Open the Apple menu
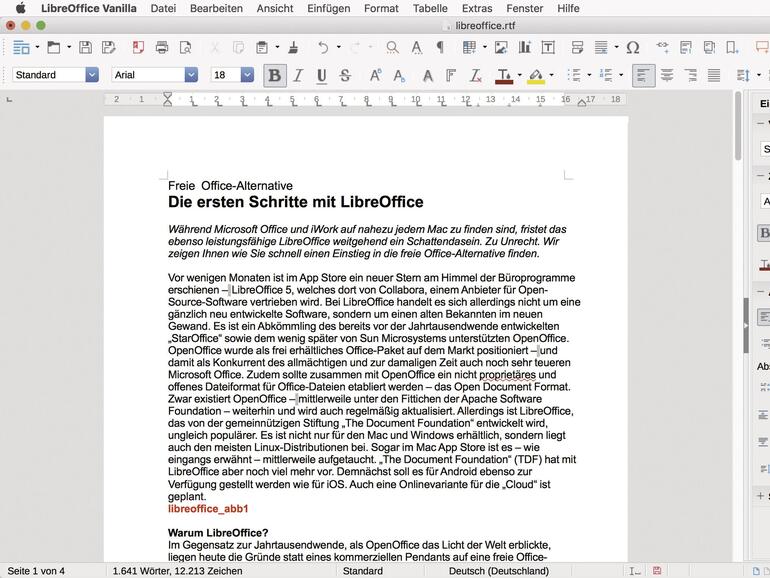Viewport: 770px width, 578px height. point(20,8)
